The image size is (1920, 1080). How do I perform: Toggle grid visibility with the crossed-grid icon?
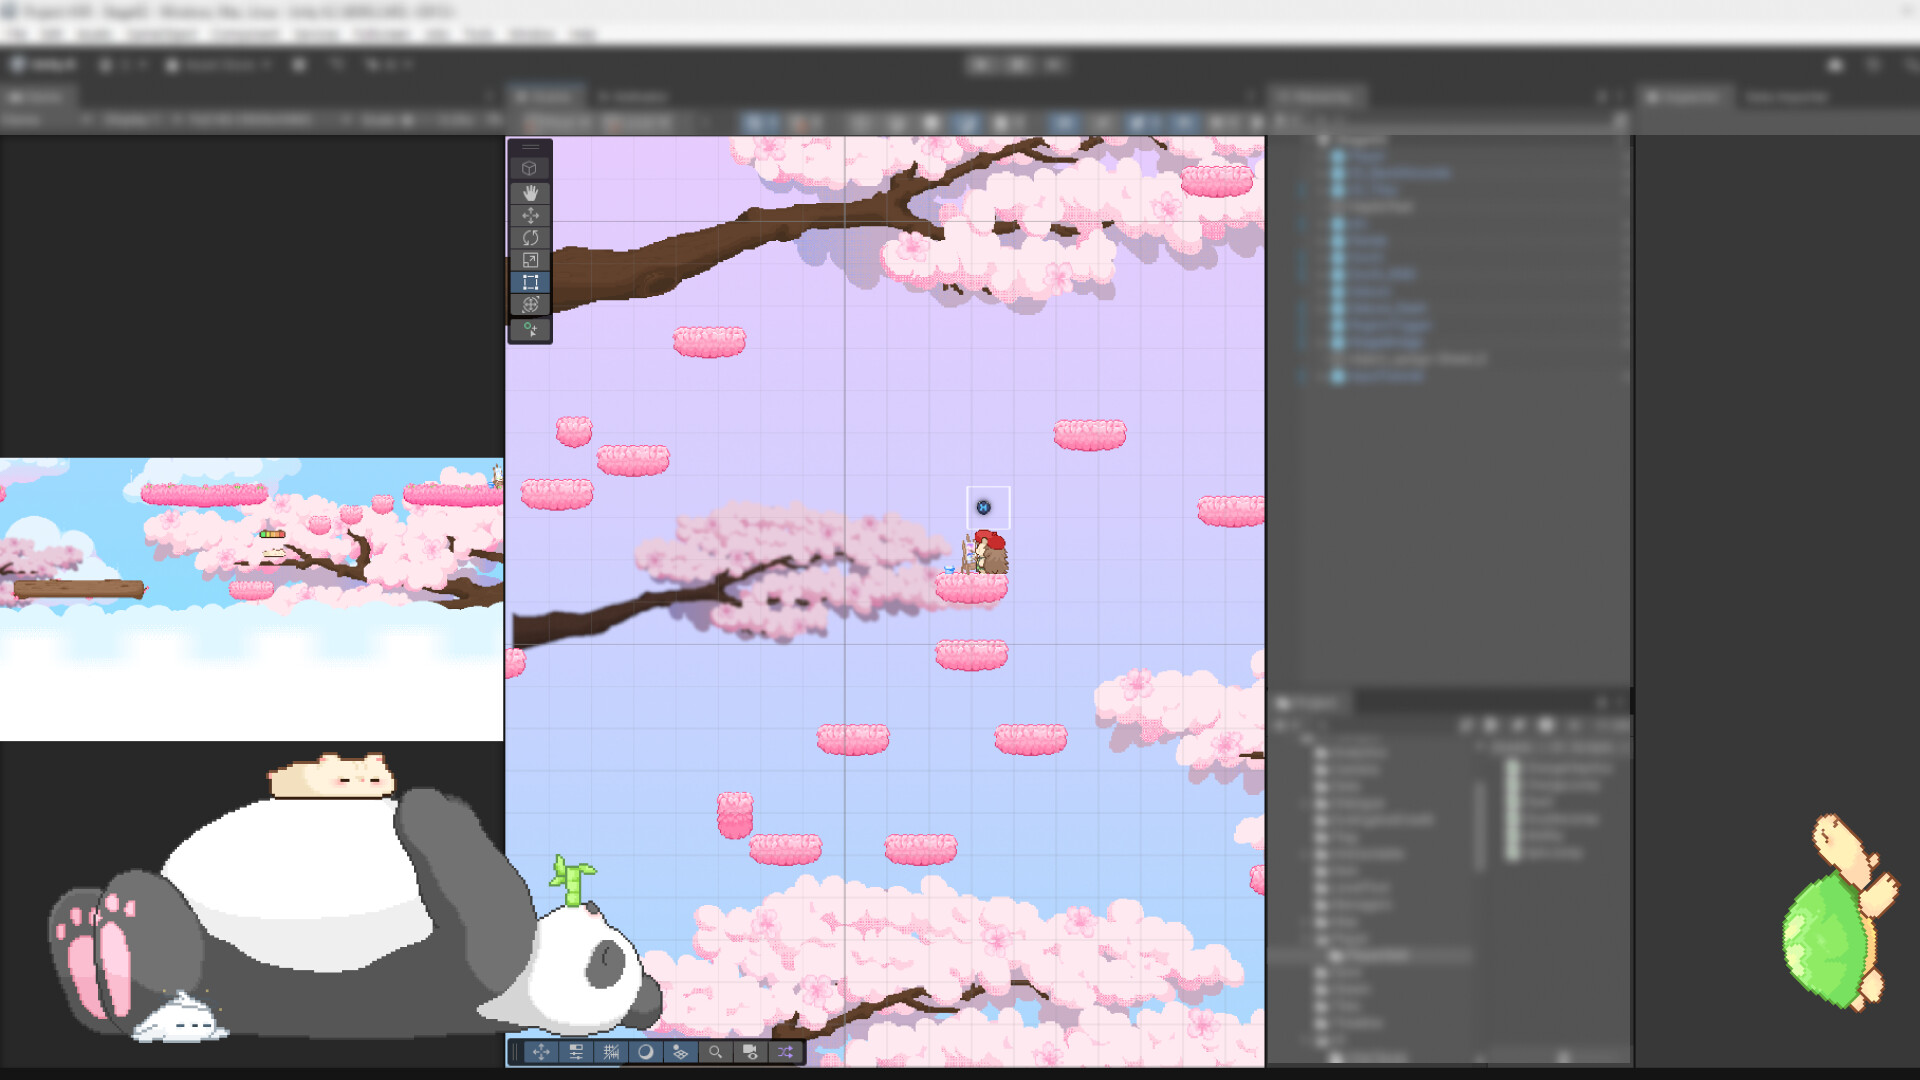pyautogui.click(x=612, y=1053)
